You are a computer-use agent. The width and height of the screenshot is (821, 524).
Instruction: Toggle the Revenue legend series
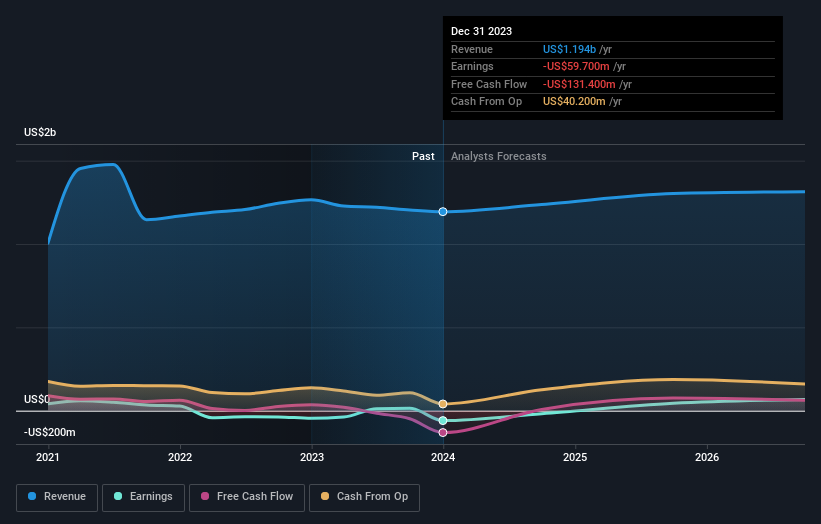tap(57, 497)
